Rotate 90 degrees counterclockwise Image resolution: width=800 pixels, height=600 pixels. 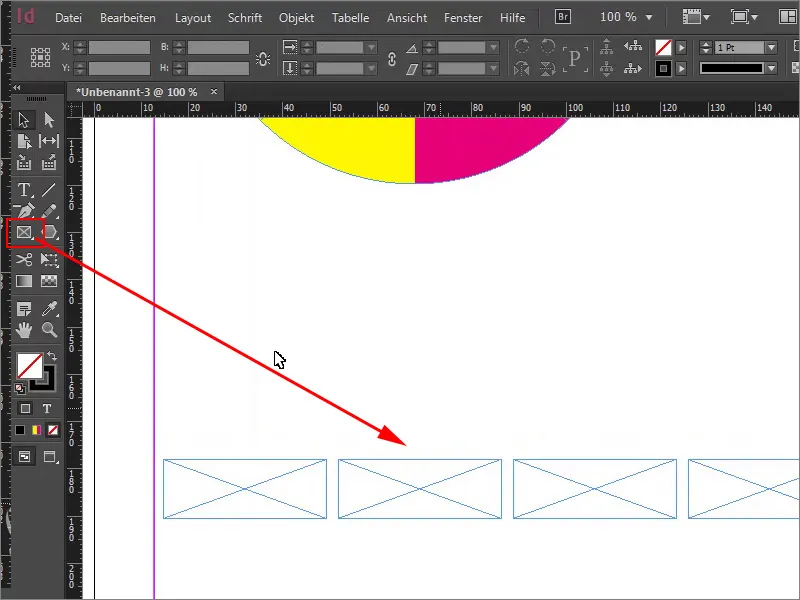point(547,46)
